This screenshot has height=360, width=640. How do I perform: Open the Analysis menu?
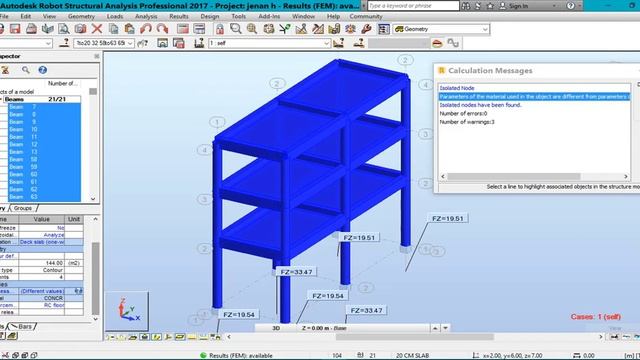(x=146, y=16)
